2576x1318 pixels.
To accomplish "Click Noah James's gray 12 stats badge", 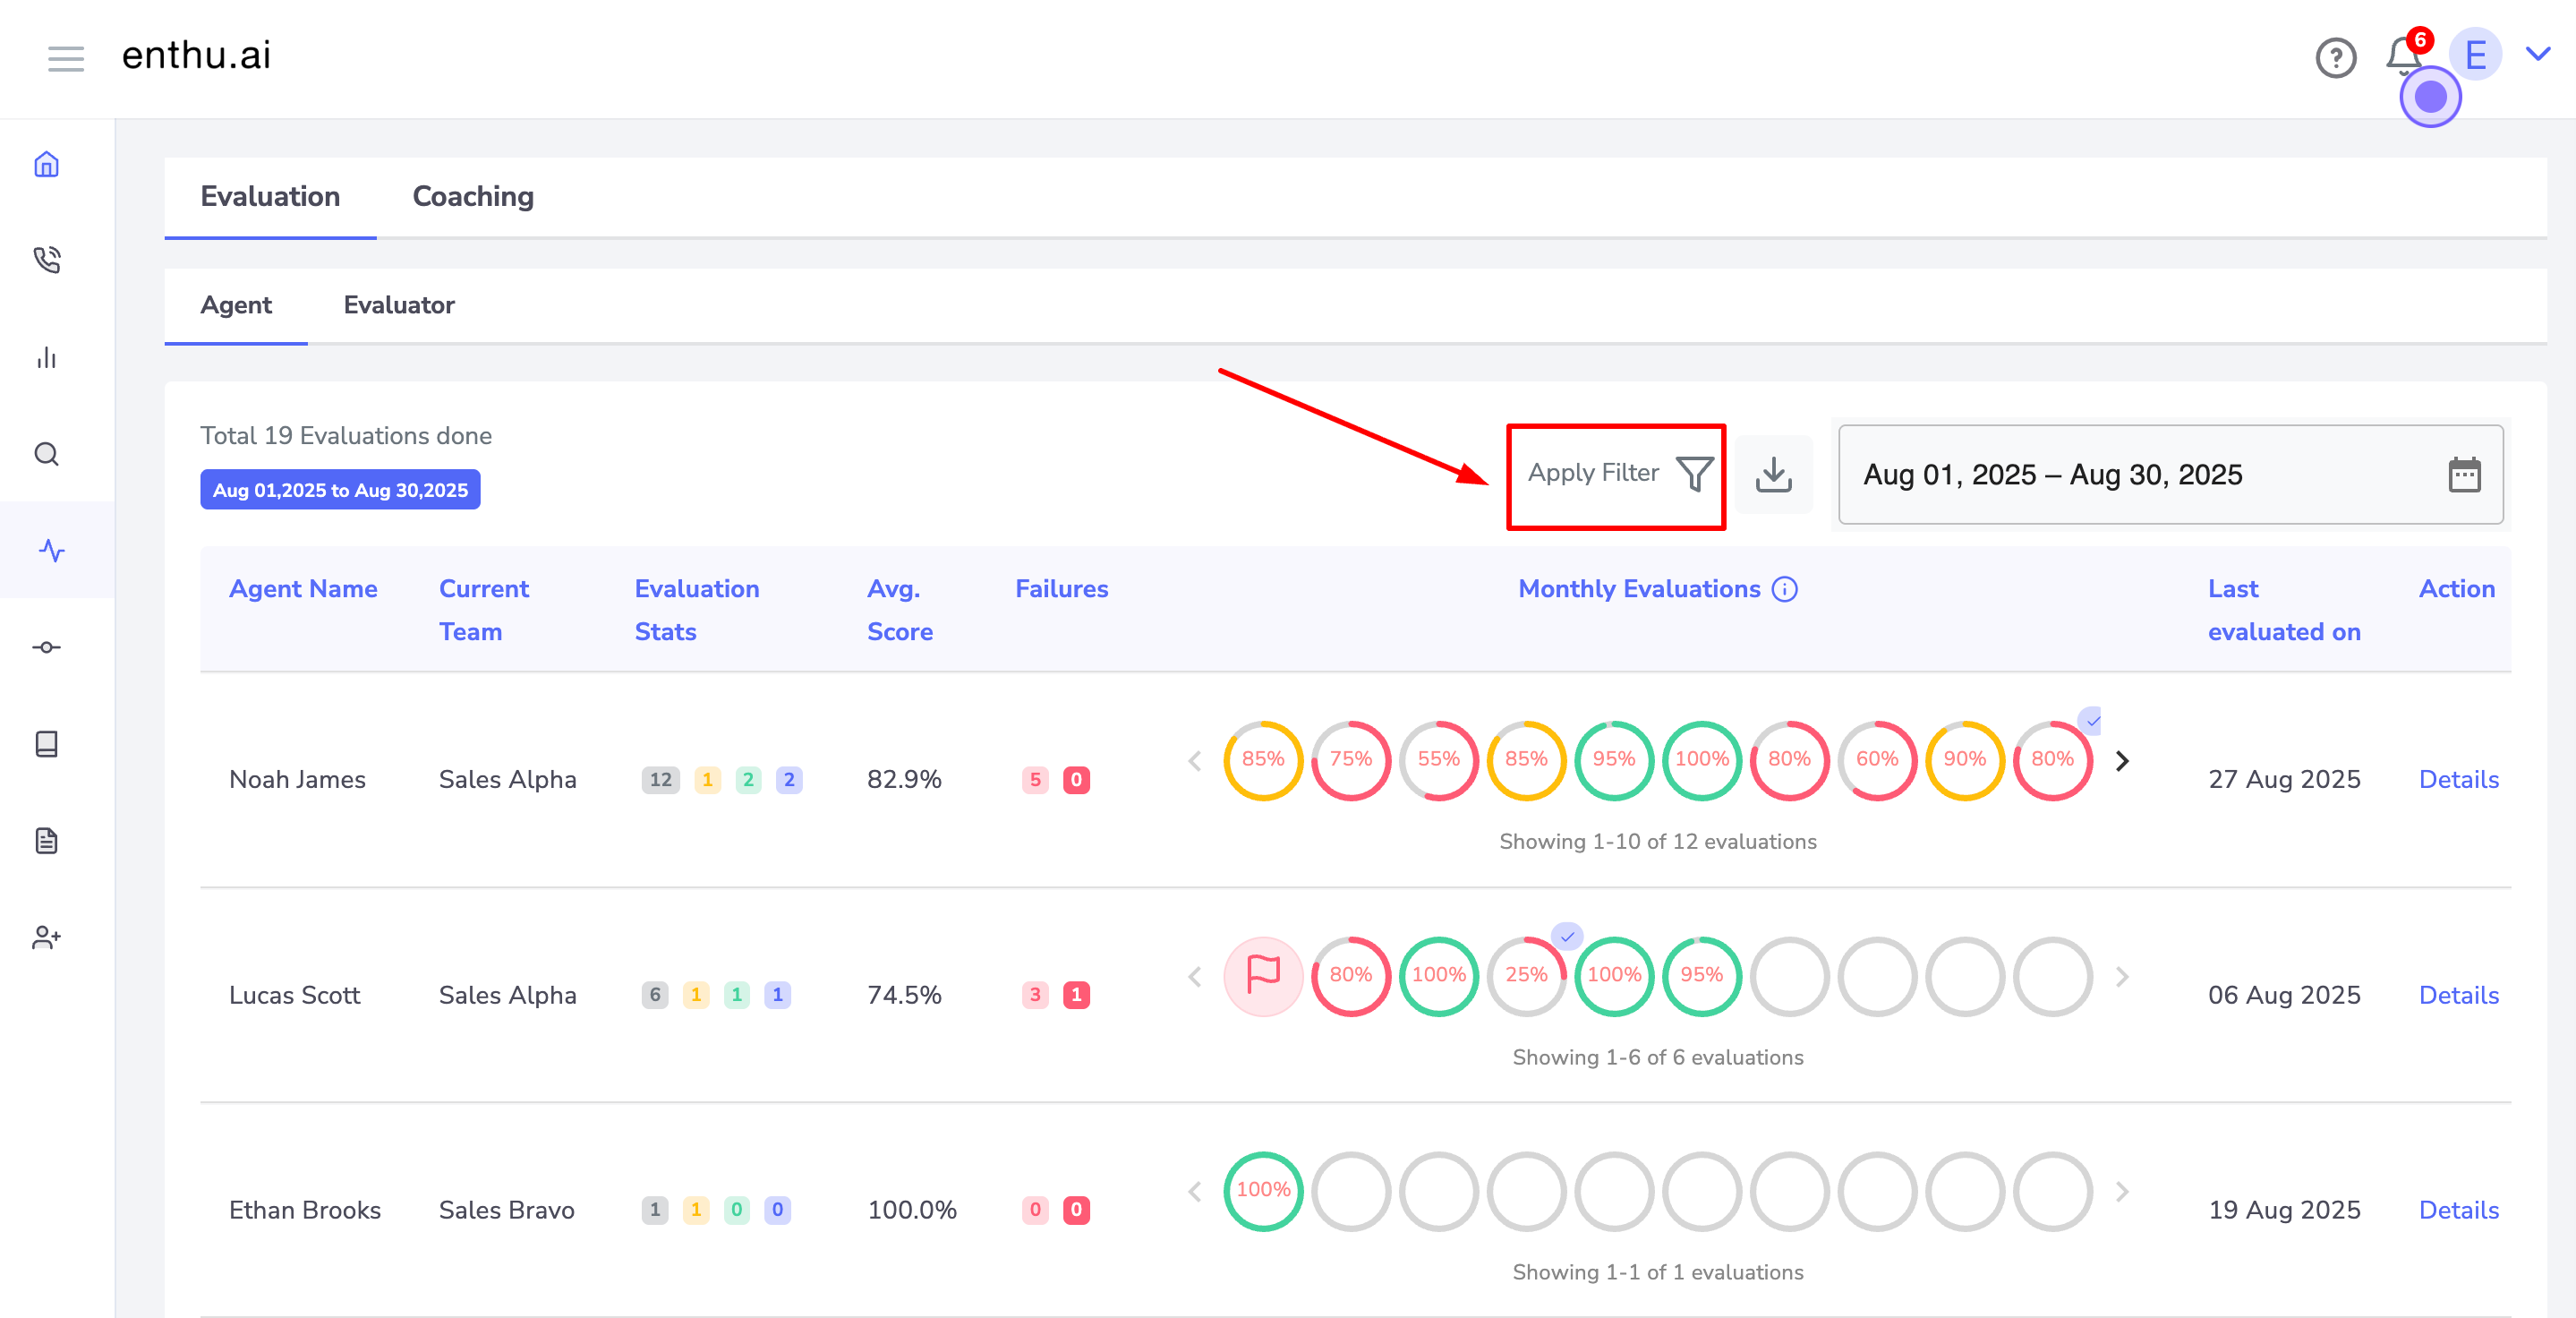I will pos(660,780).
